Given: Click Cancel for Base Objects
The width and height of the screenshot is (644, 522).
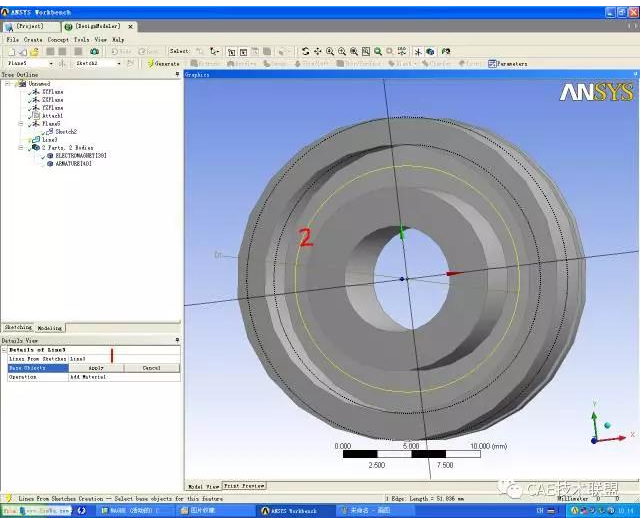Looking at the screenshot, I should pos(152,368).
